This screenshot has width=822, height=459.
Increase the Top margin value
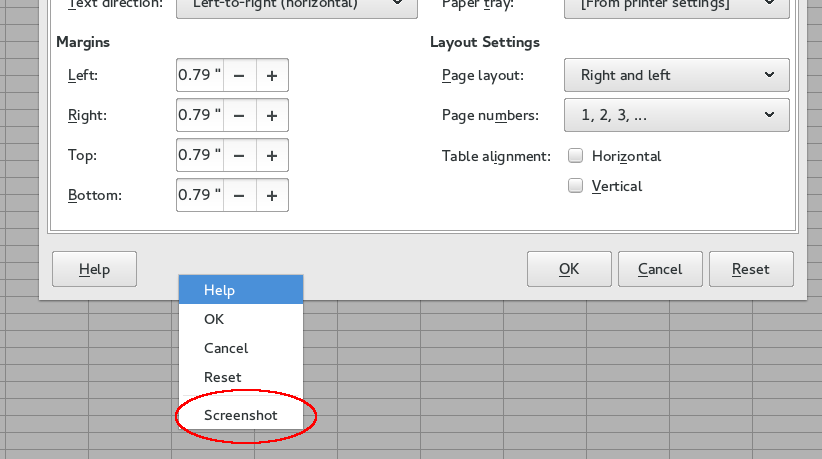pyautogui.click(x=272, y=155)
